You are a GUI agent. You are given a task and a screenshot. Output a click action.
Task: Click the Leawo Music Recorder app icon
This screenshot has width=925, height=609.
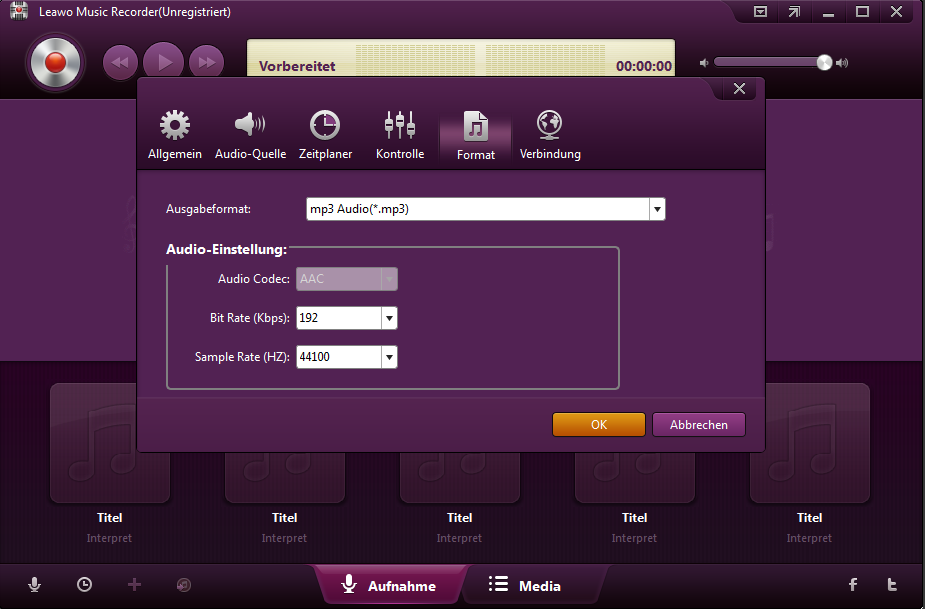19,11
